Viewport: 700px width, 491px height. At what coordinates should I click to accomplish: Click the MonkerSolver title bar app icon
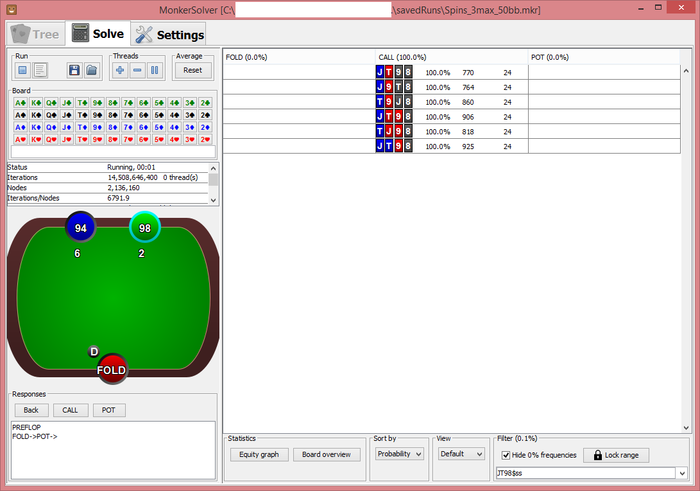click(12, 9)
